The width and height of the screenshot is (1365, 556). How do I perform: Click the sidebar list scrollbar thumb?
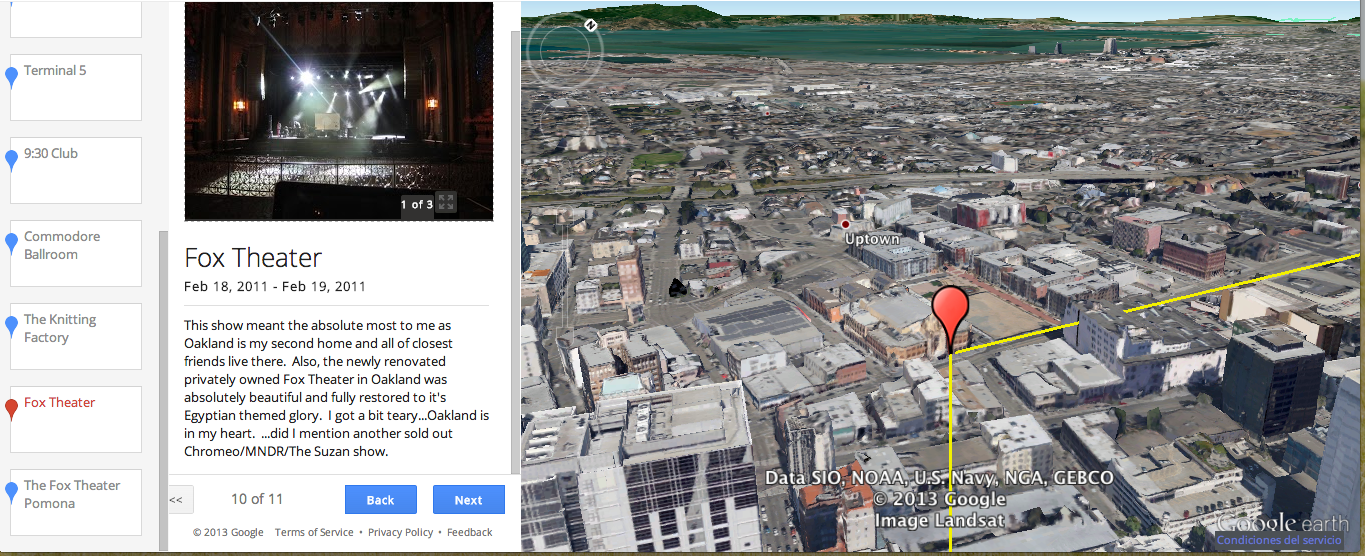pos(163,390)
